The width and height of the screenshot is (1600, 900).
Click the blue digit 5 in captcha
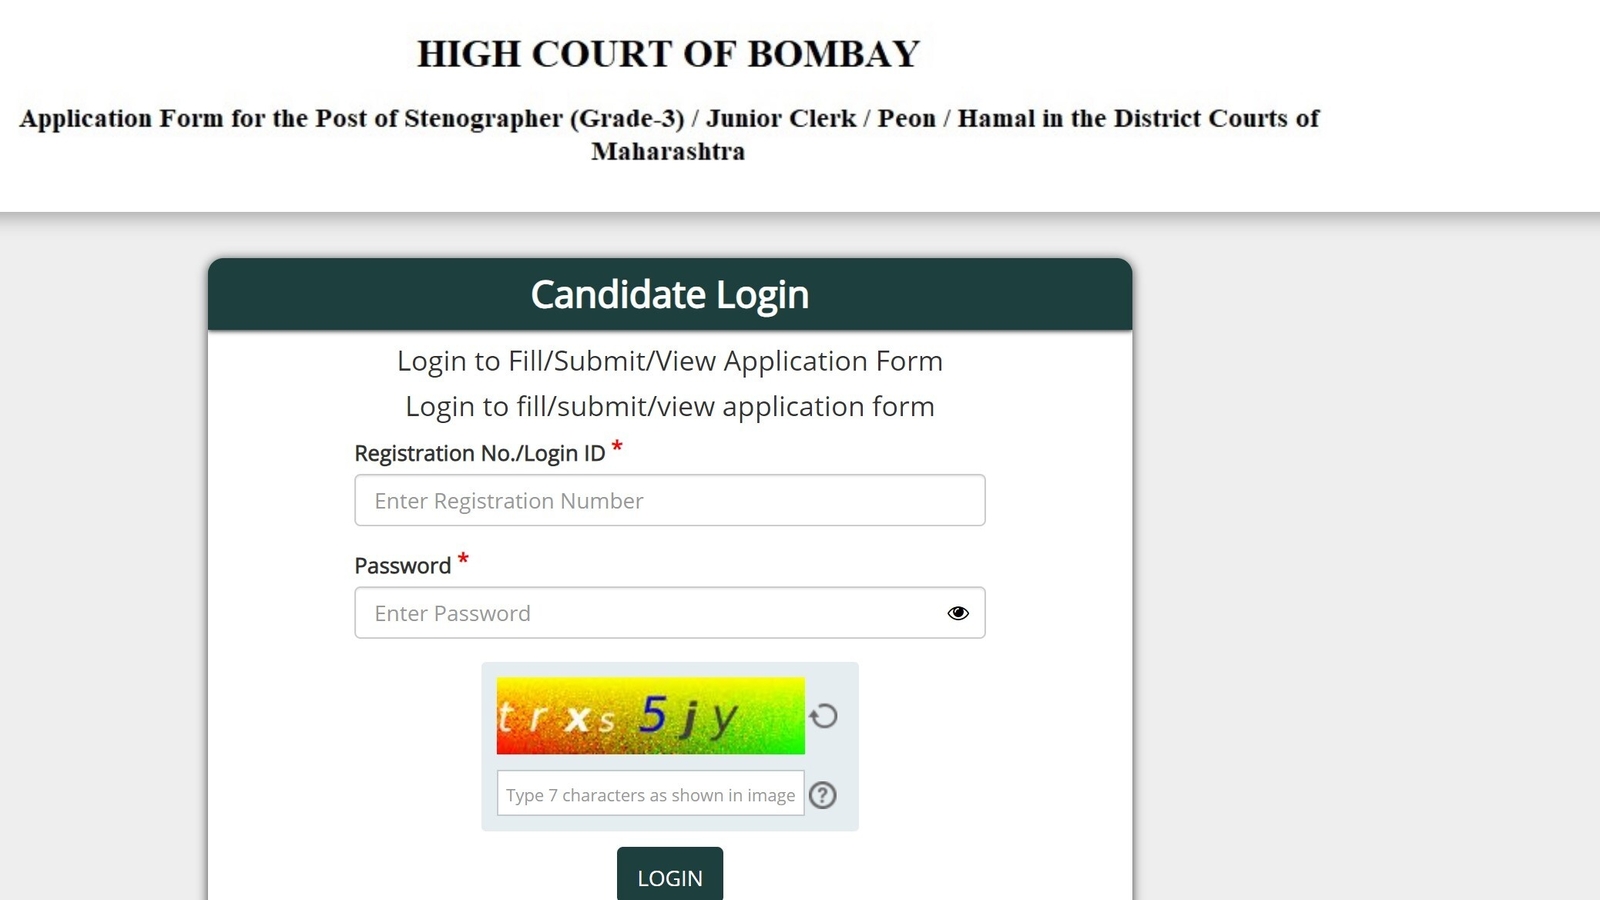tap(653, 714)
